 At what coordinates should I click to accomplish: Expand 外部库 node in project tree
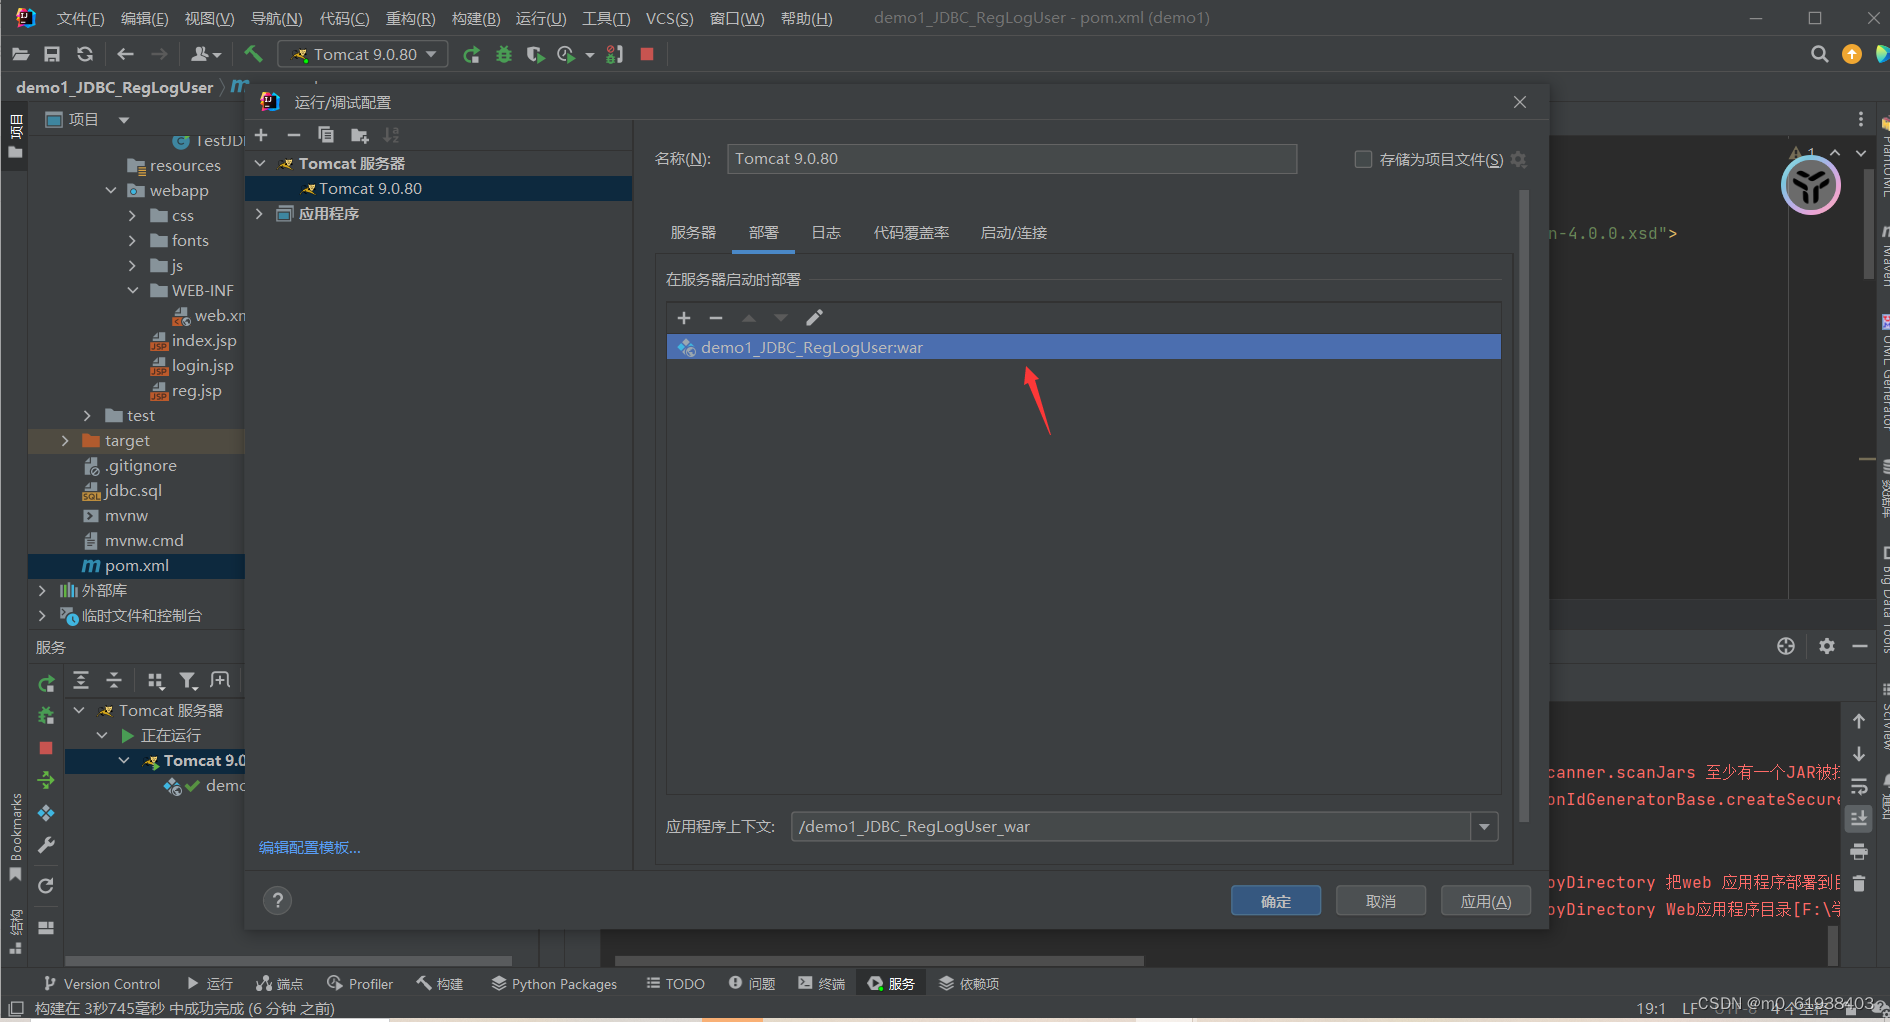[42, 590]
